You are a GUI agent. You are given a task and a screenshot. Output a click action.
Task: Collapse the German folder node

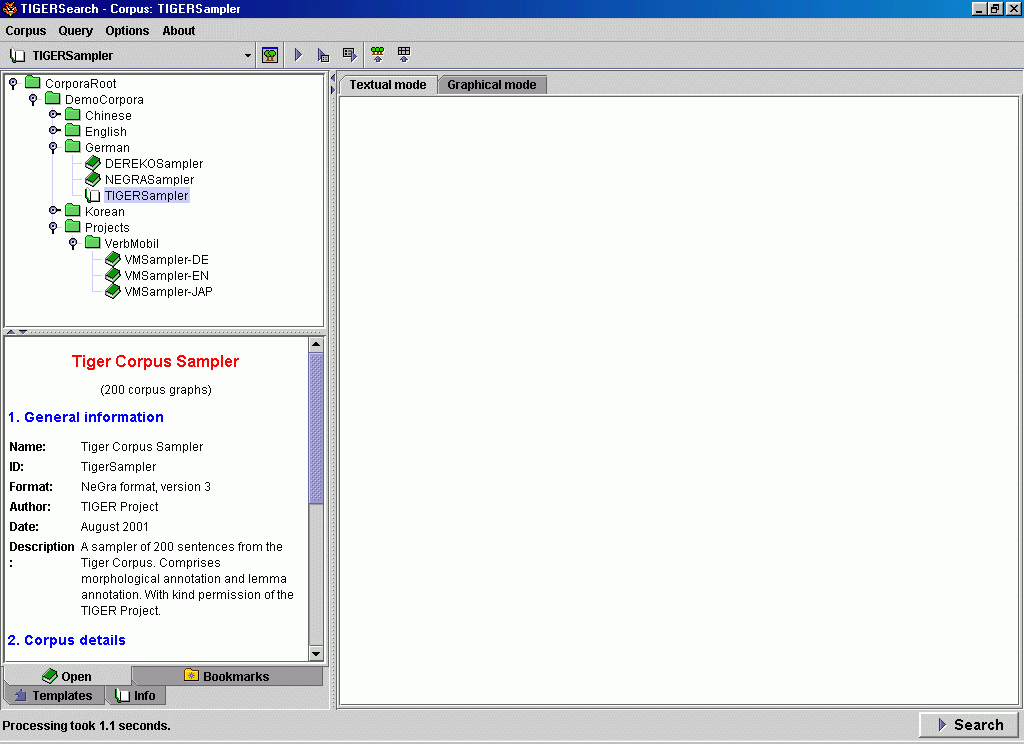pos(54,147)
